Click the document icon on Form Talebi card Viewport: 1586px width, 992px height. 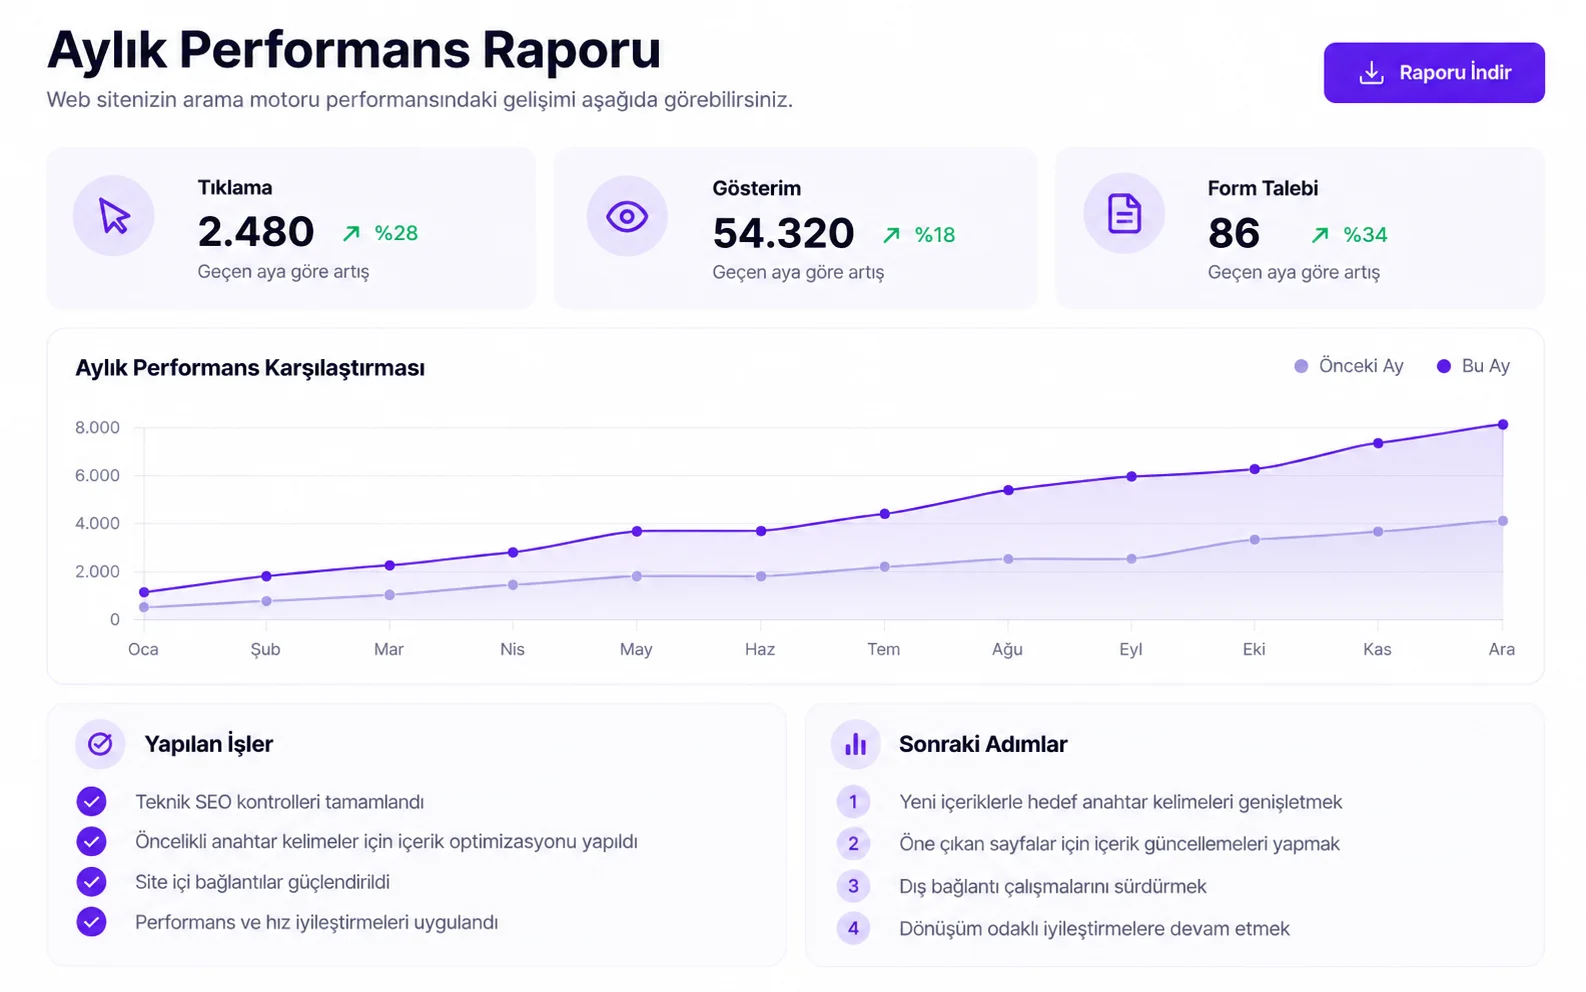coord(1124,214)
